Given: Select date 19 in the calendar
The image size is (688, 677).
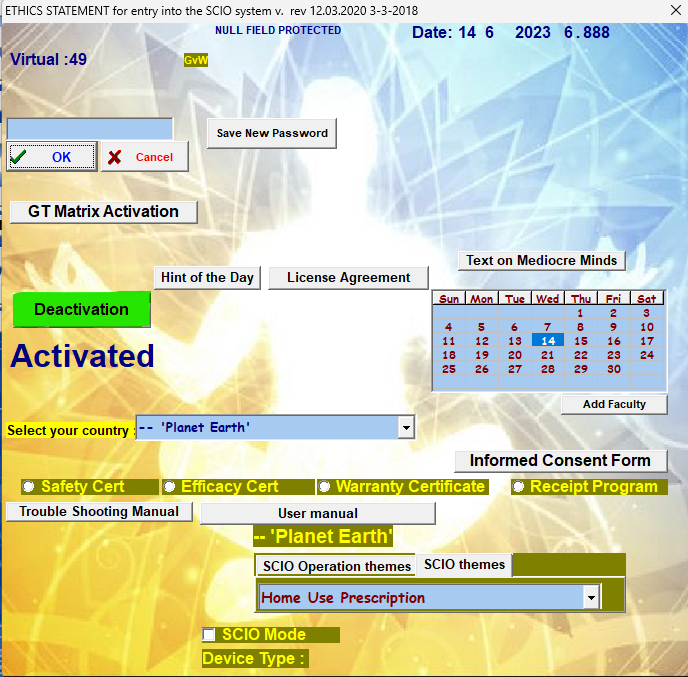Looking at the screenshot, I should 482,355.
